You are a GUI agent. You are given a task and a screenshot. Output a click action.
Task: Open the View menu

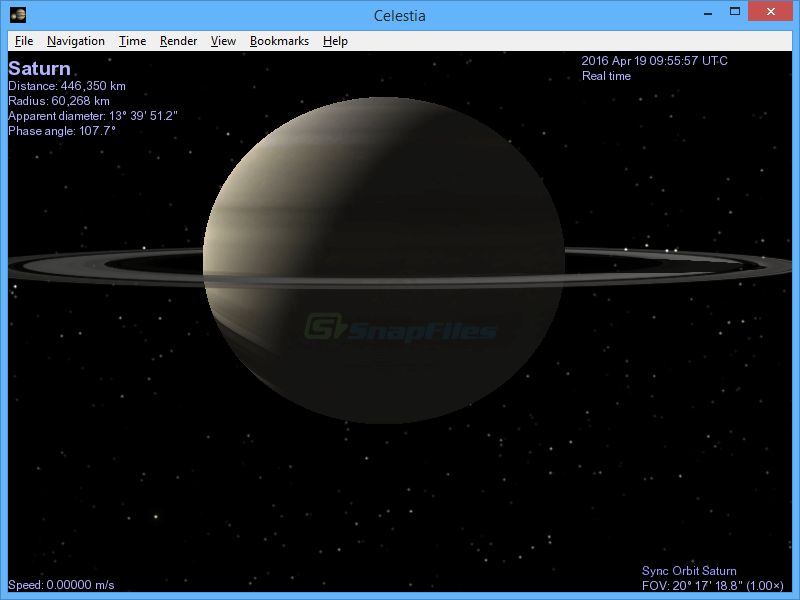(x=223, y=41)
